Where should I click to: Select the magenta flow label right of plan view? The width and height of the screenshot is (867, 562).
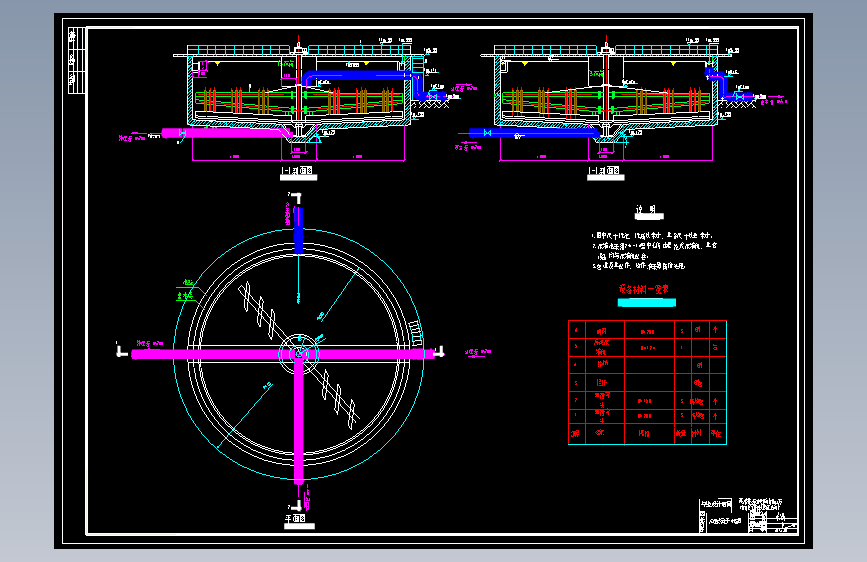[478, 351]
